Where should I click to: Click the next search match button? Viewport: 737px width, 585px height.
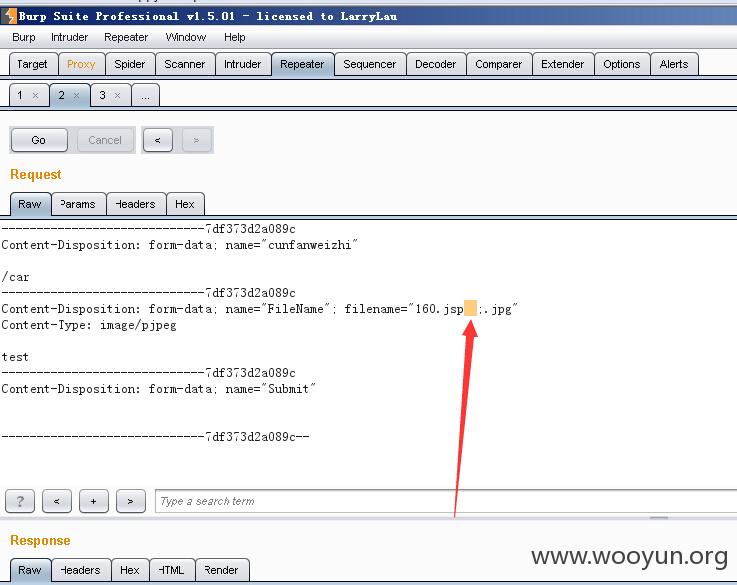point(131,501)
